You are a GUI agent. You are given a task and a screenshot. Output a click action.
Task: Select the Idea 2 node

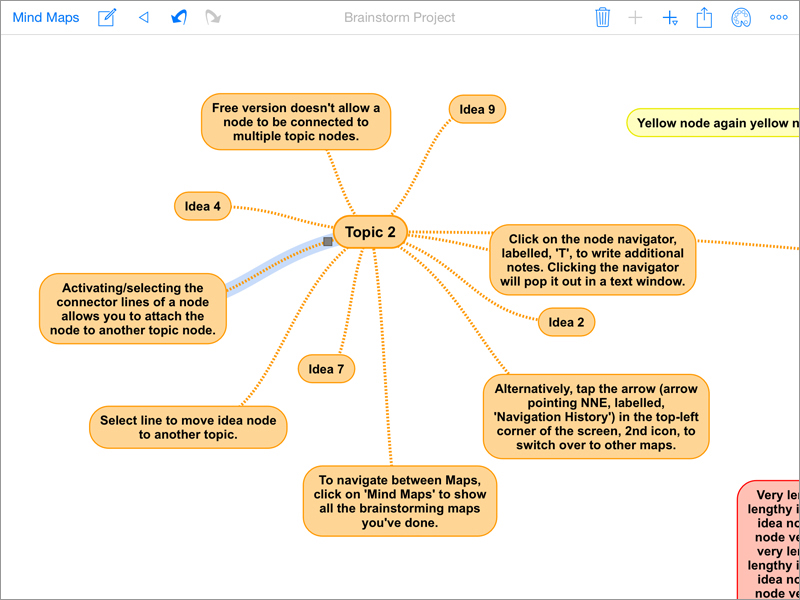click(x=566, y=322)
